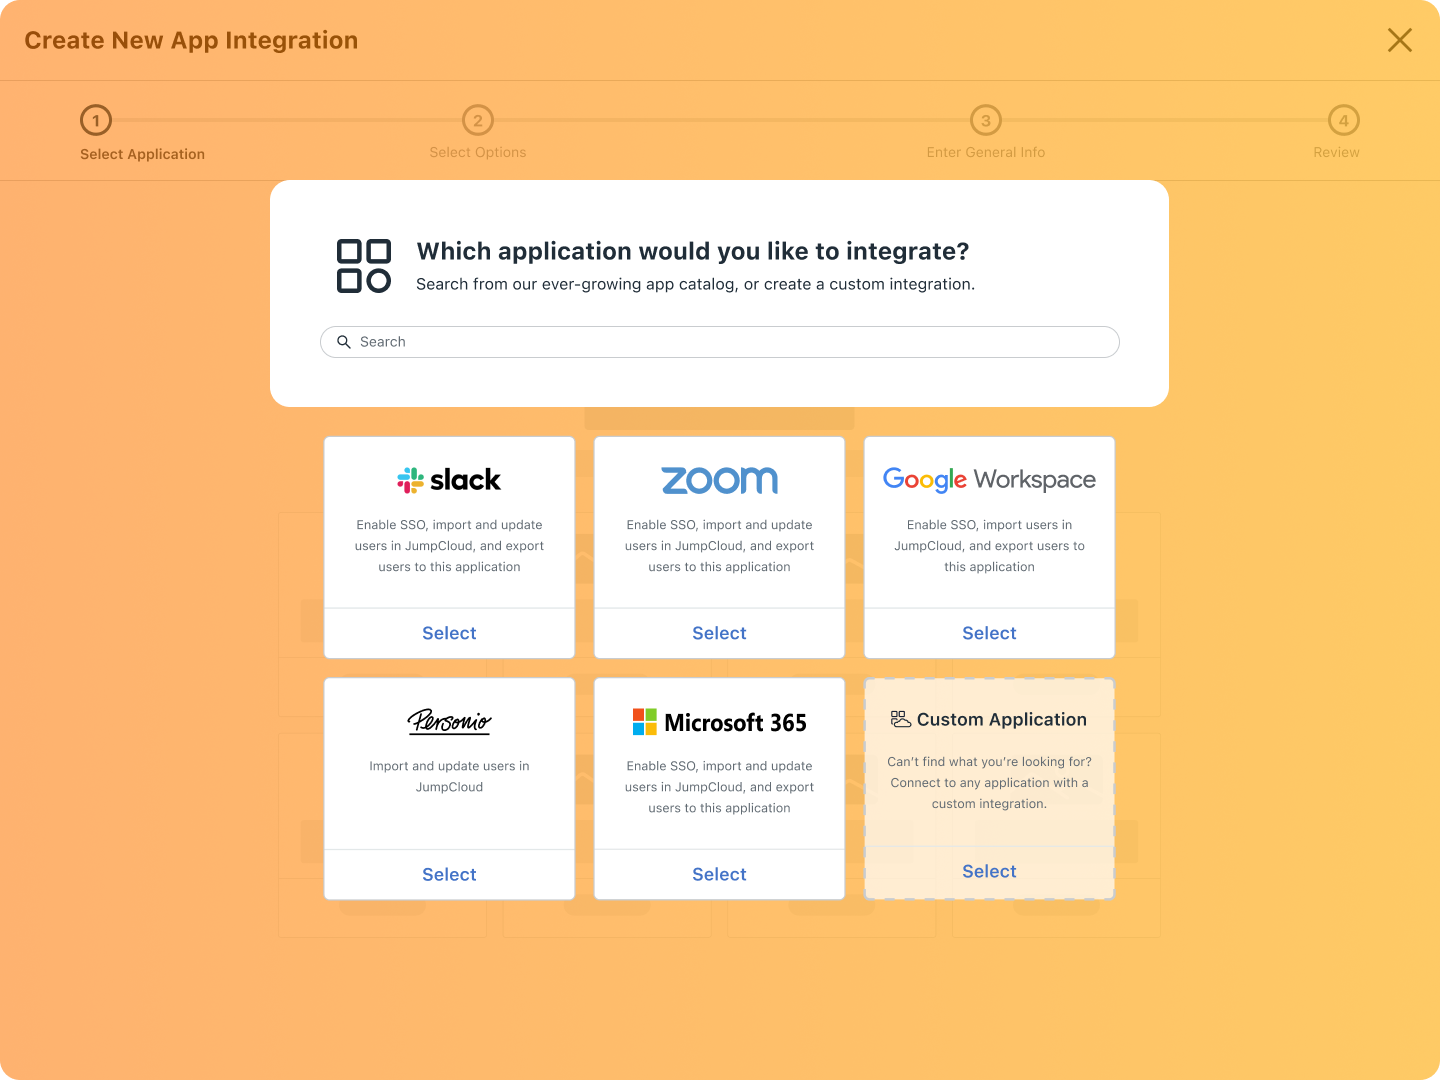The image size is (1440, 1080).
Task: Click inside the Search field
Action: [x=720, y=341]
